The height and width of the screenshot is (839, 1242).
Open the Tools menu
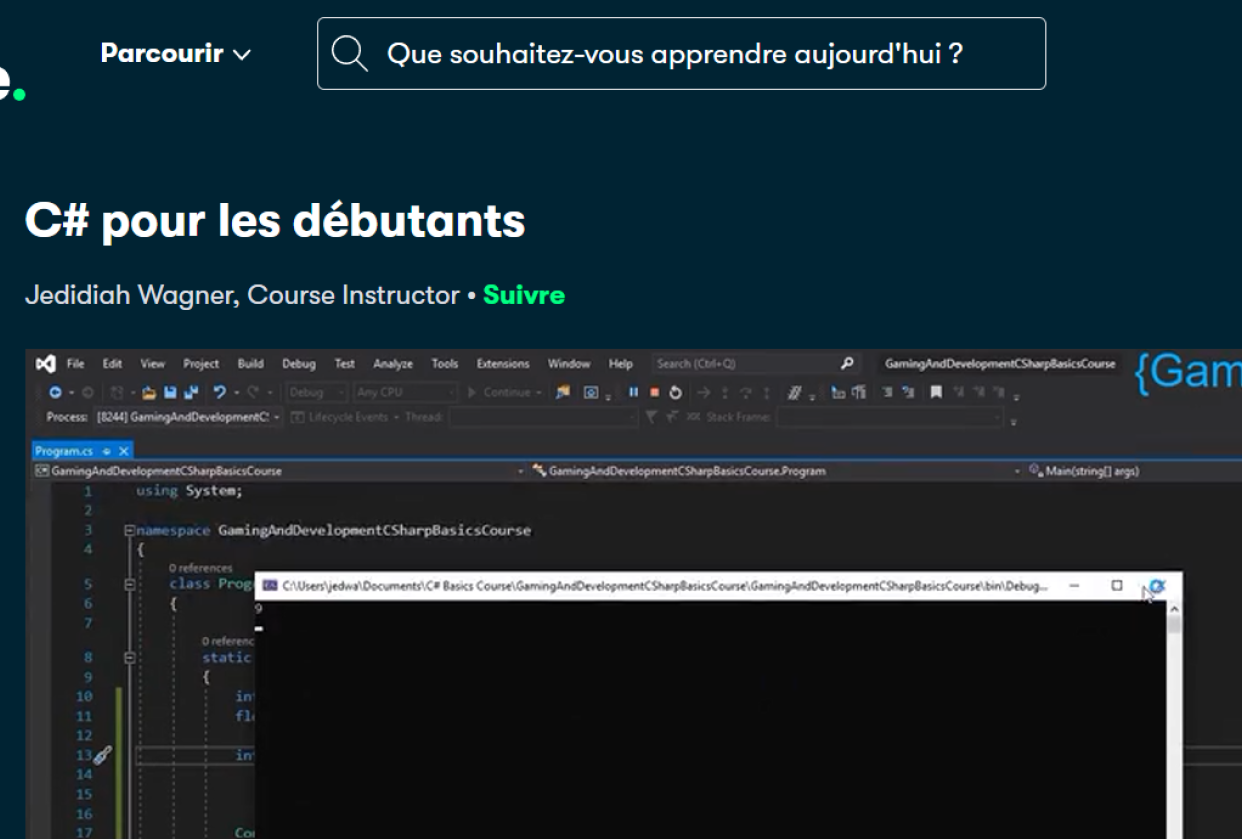[445, 364]
